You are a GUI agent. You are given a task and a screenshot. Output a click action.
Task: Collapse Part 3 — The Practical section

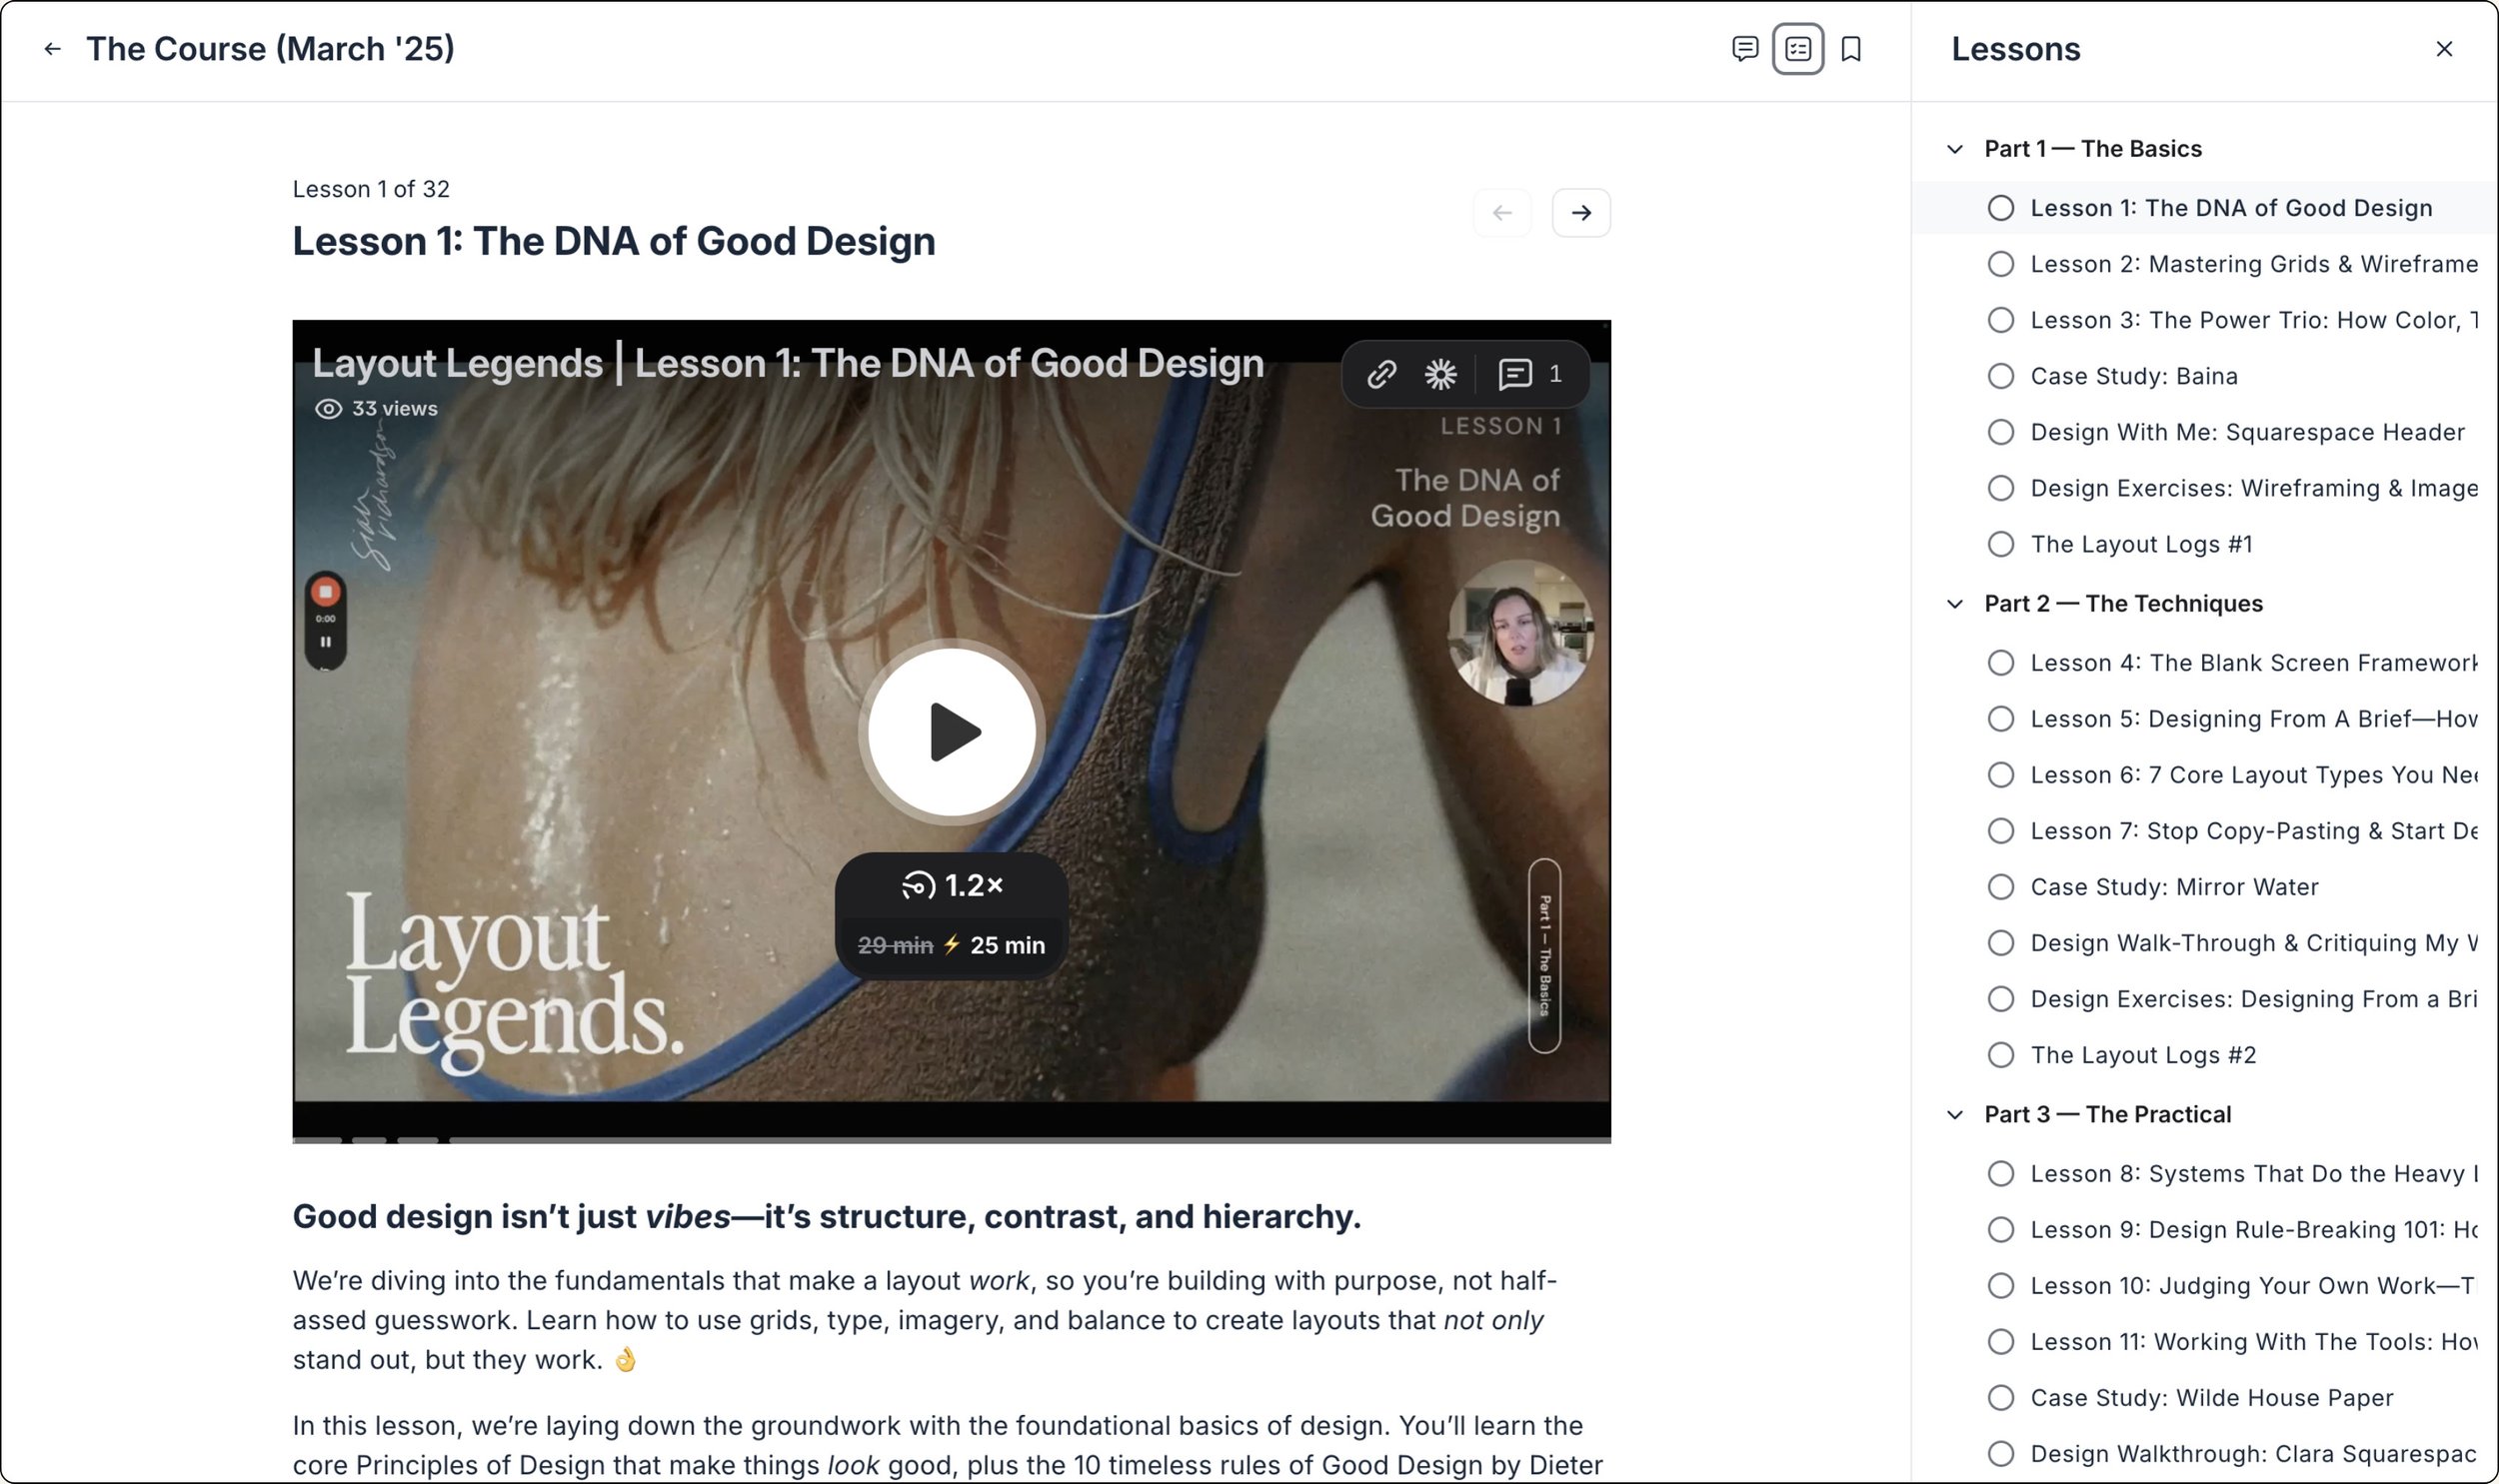1955,1115
